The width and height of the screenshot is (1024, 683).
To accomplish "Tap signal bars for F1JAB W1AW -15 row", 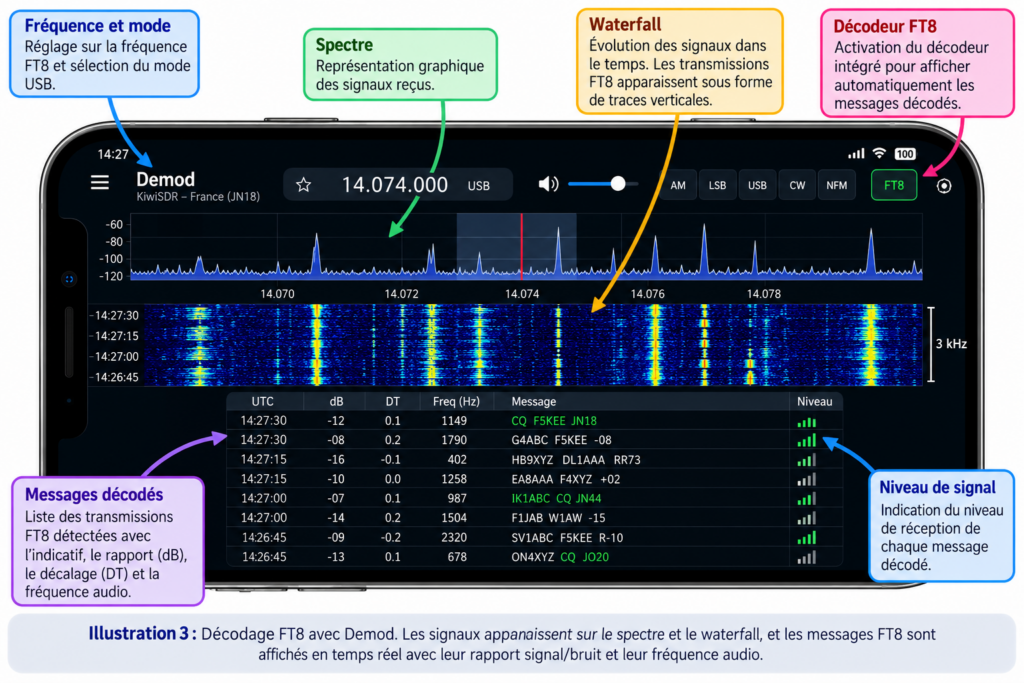I will 807,519.
